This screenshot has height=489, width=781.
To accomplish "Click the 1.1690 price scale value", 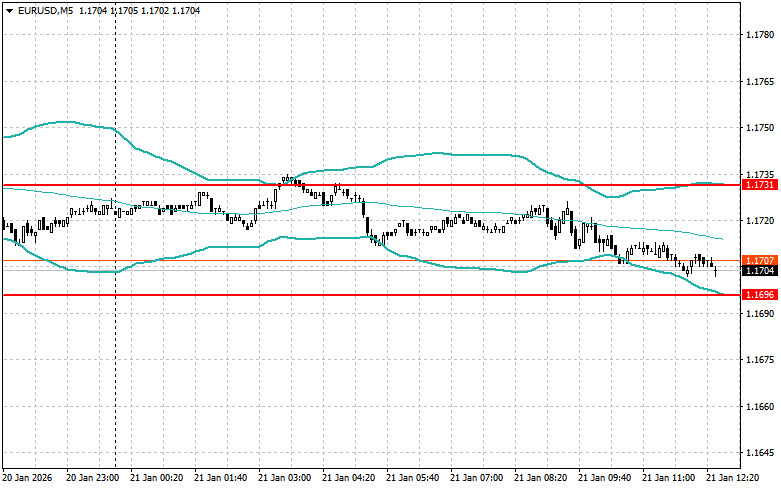I will point(760,314).
